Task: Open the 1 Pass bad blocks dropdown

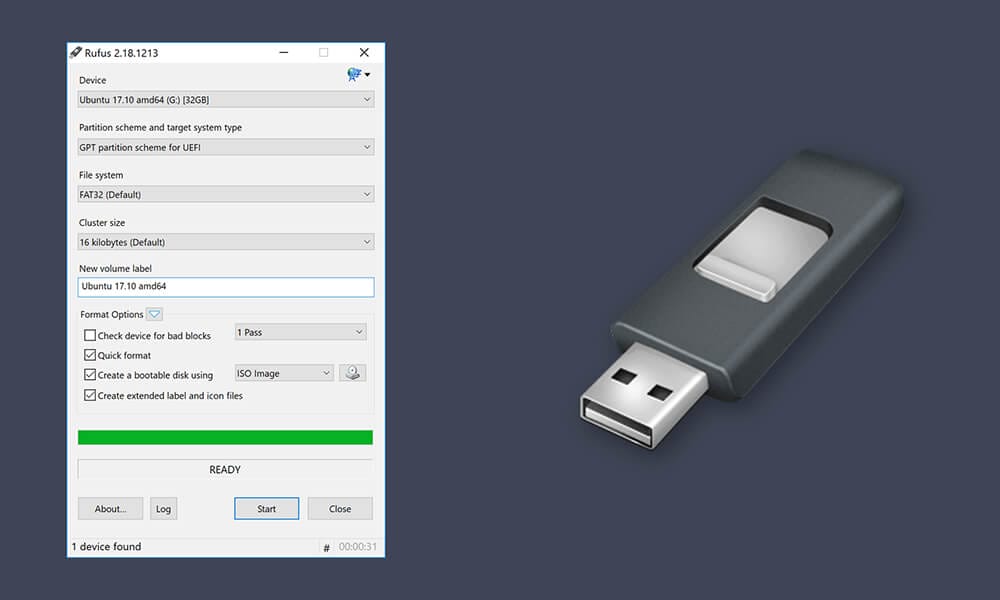Action: (x=298, y=331)
